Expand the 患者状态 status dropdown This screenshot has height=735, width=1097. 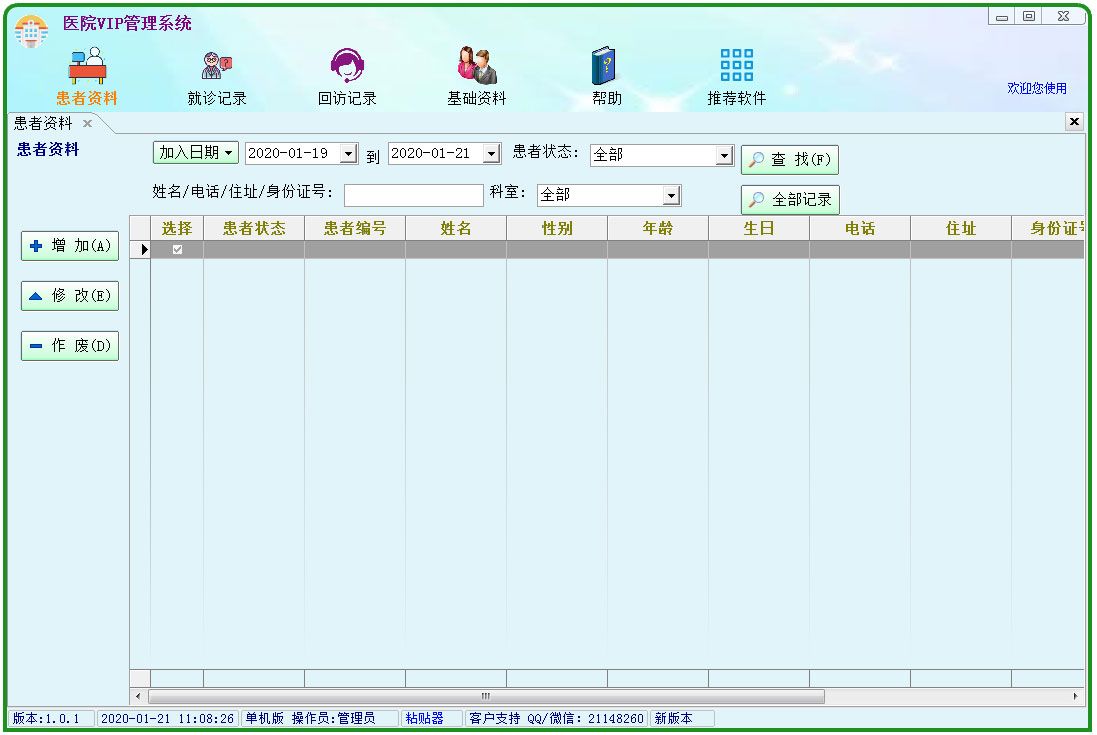point(724,155)
